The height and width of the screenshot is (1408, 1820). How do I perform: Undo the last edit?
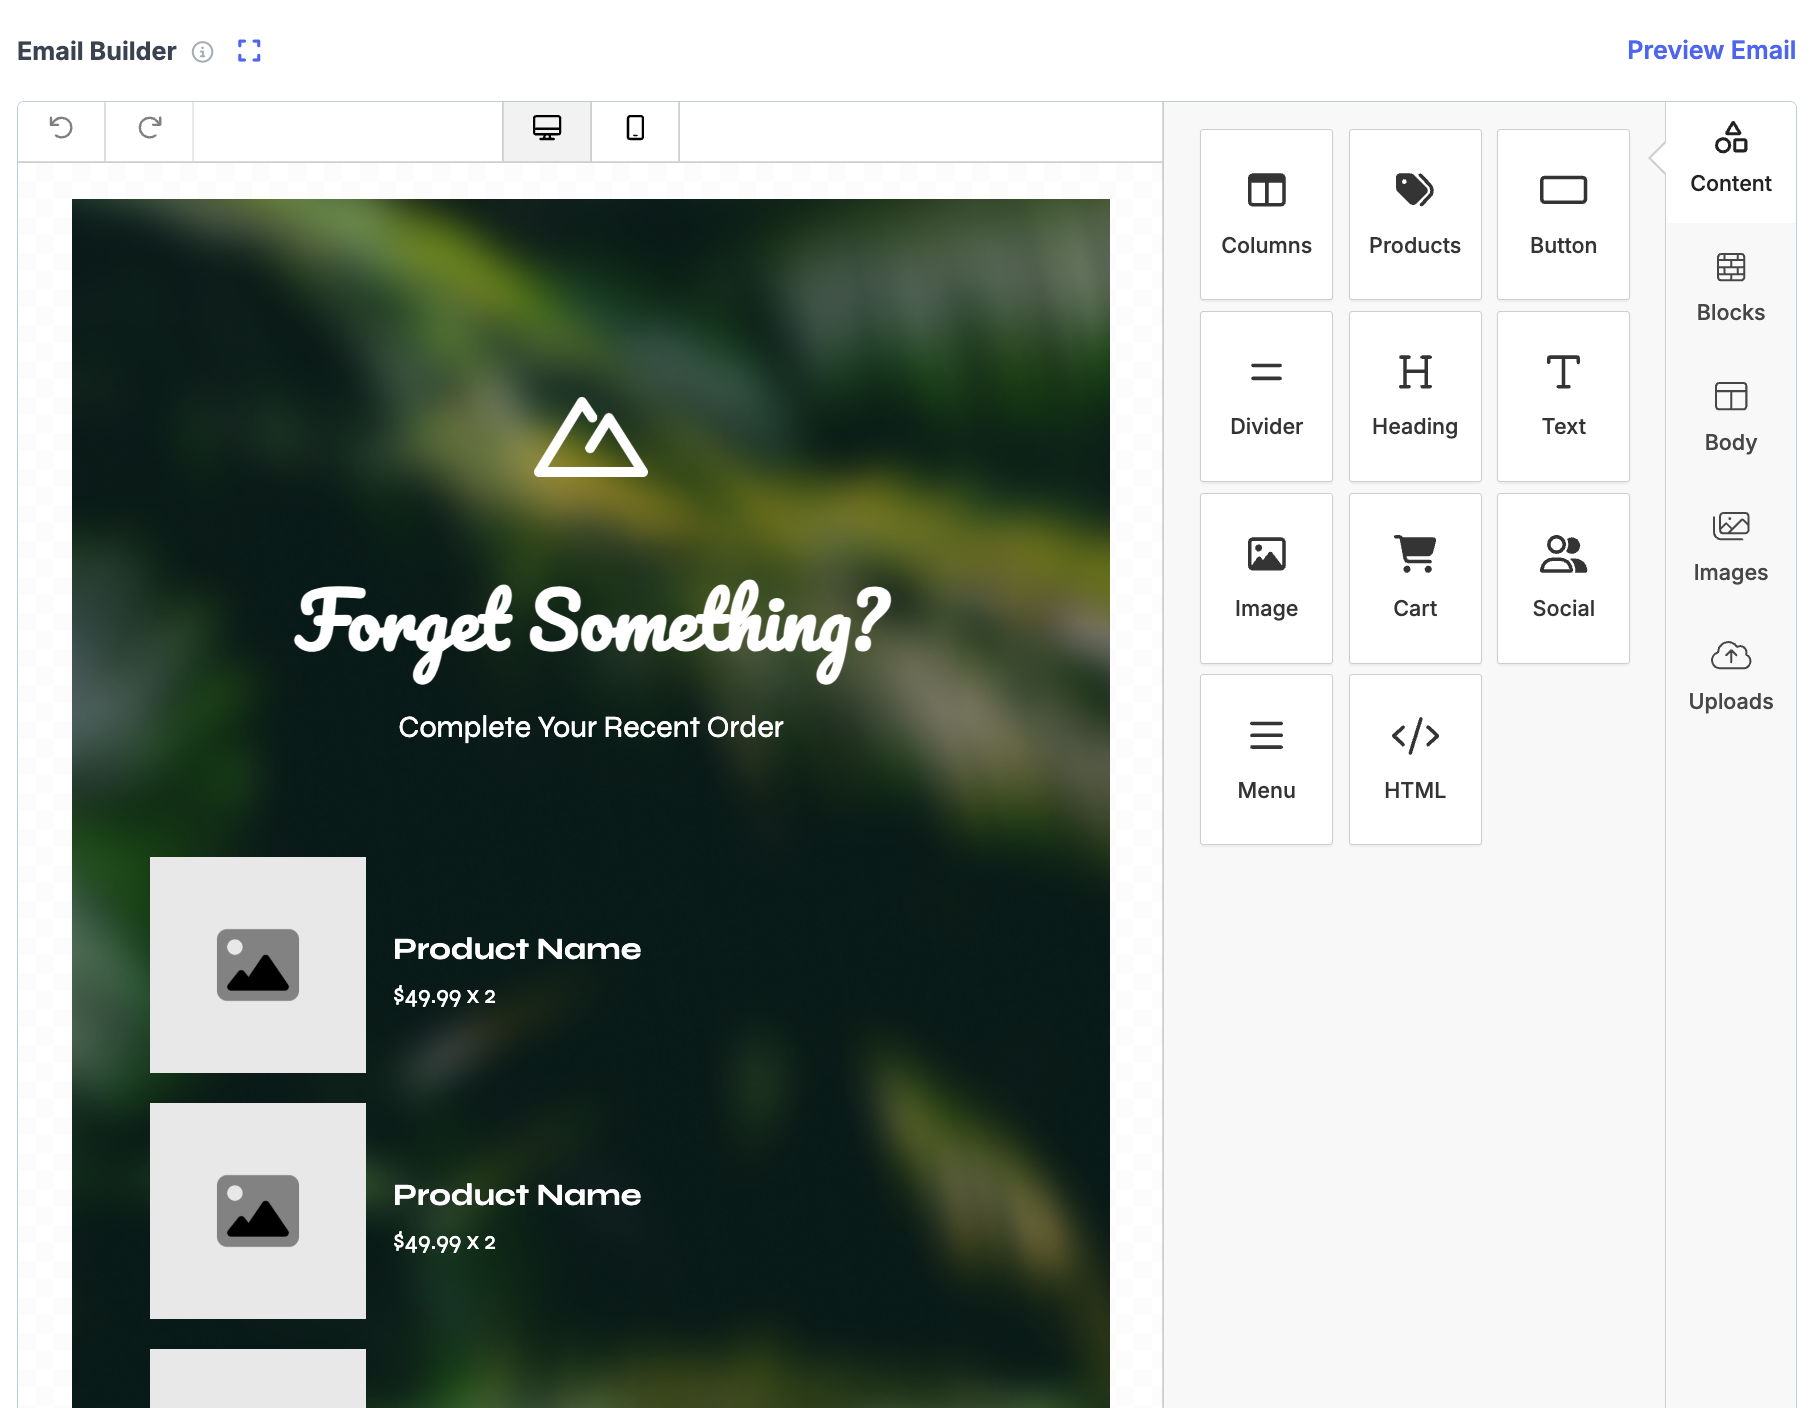(61, 130)
